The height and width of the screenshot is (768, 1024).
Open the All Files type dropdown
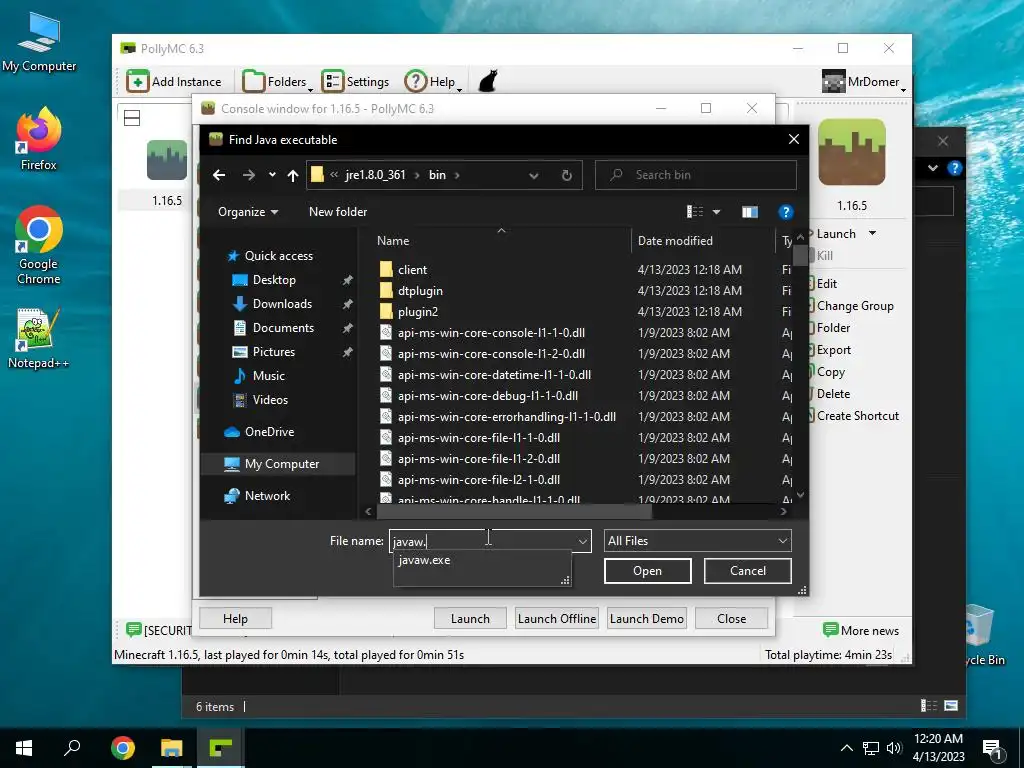[x=697, y=541]
